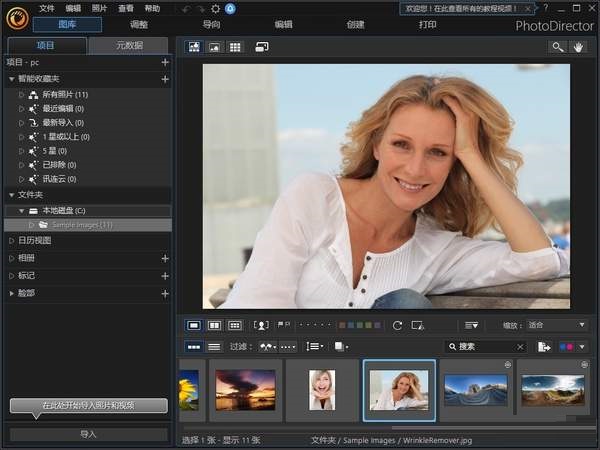Toggle compare two photos view mode
The image size is (600, 450).
click(214, 325)
